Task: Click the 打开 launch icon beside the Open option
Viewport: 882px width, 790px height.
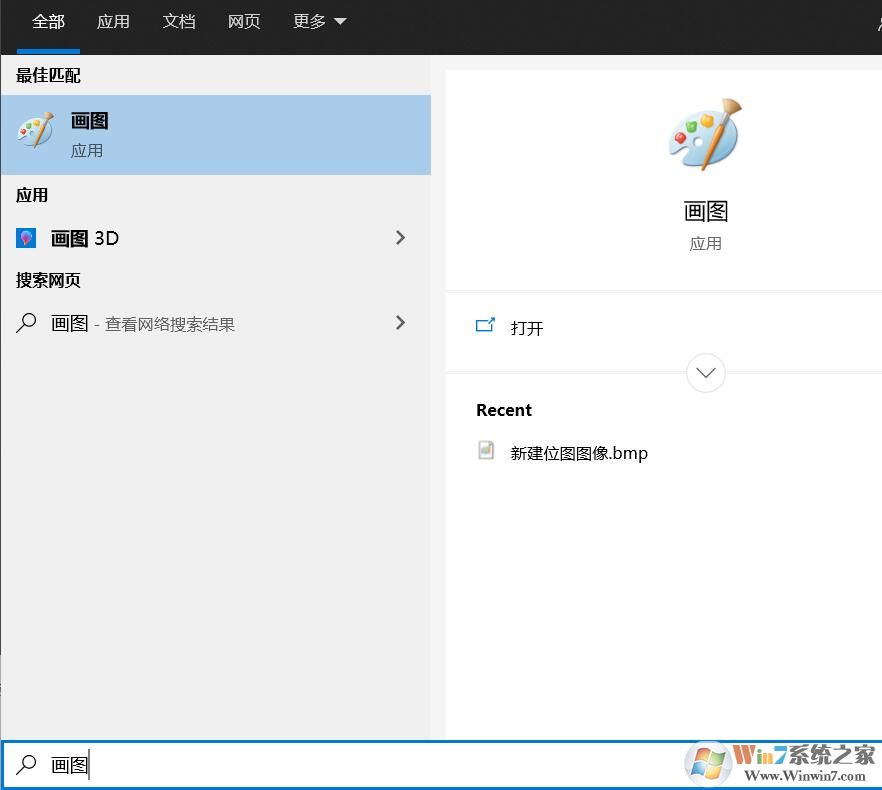Action: click(486, 325)
